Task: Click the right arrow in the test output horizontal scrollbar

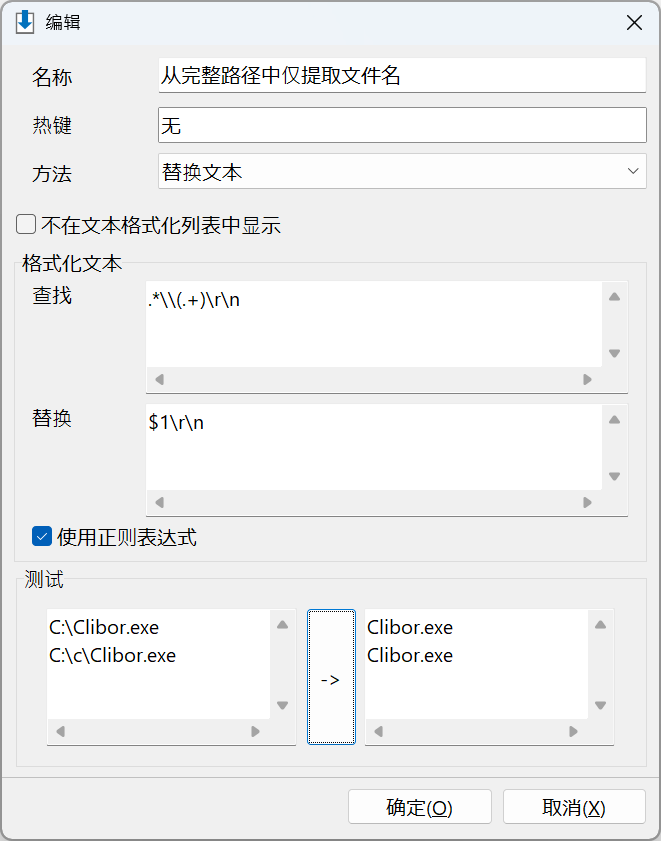Action: coord(574,732)
